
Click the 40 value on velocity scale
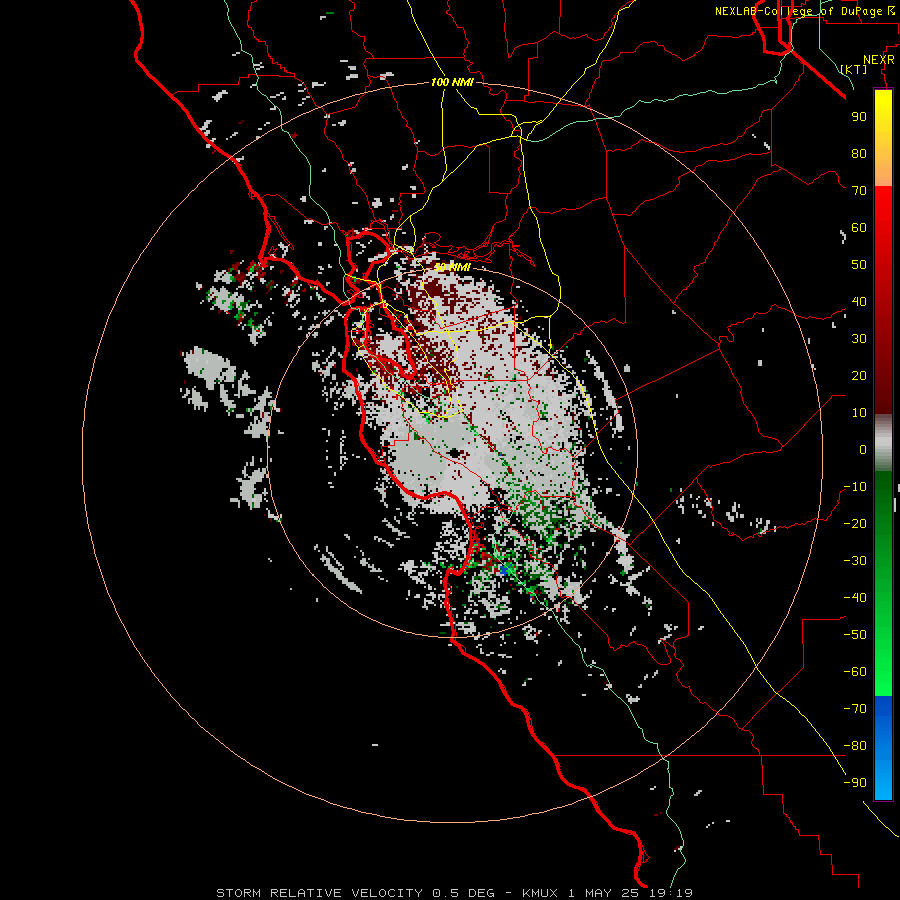[859, 301]
